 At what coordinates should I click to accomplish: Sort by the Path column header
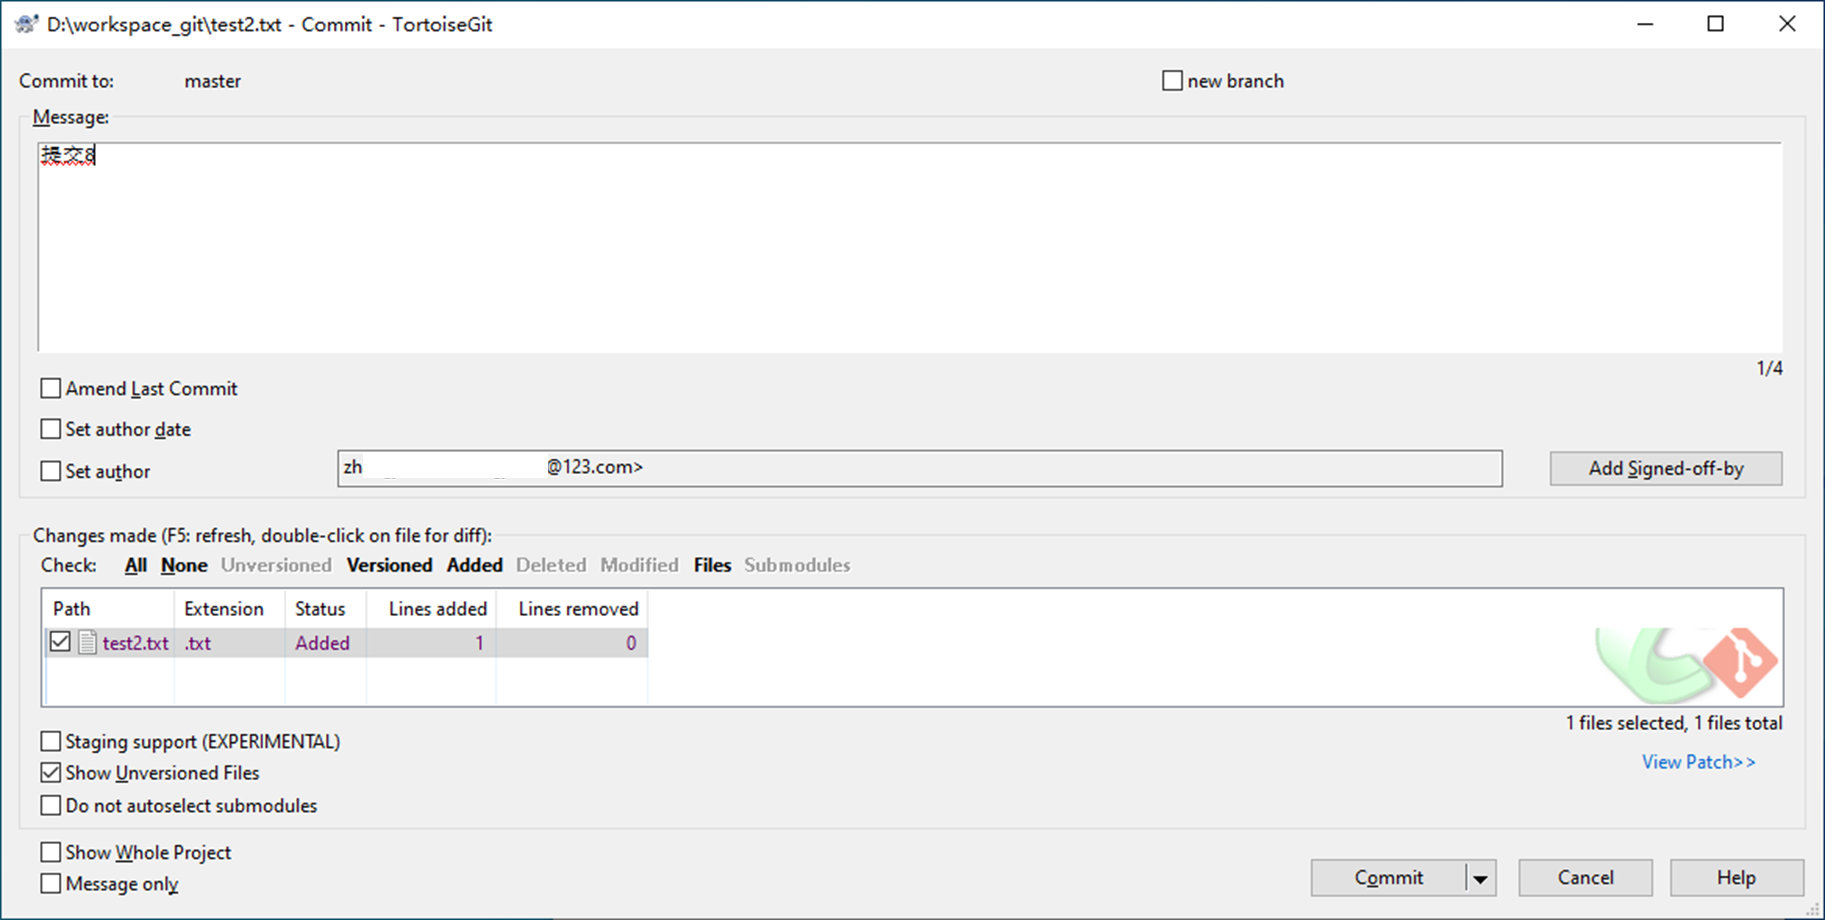pyautogui.click(x=109, y=609)
